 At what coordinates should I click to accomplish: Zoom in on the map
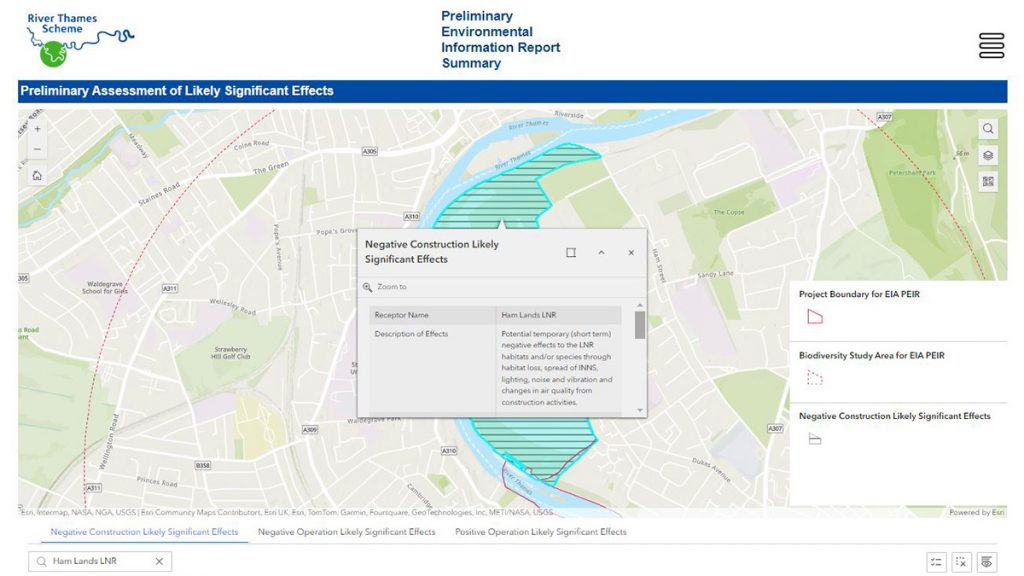[x=37, y=129]
